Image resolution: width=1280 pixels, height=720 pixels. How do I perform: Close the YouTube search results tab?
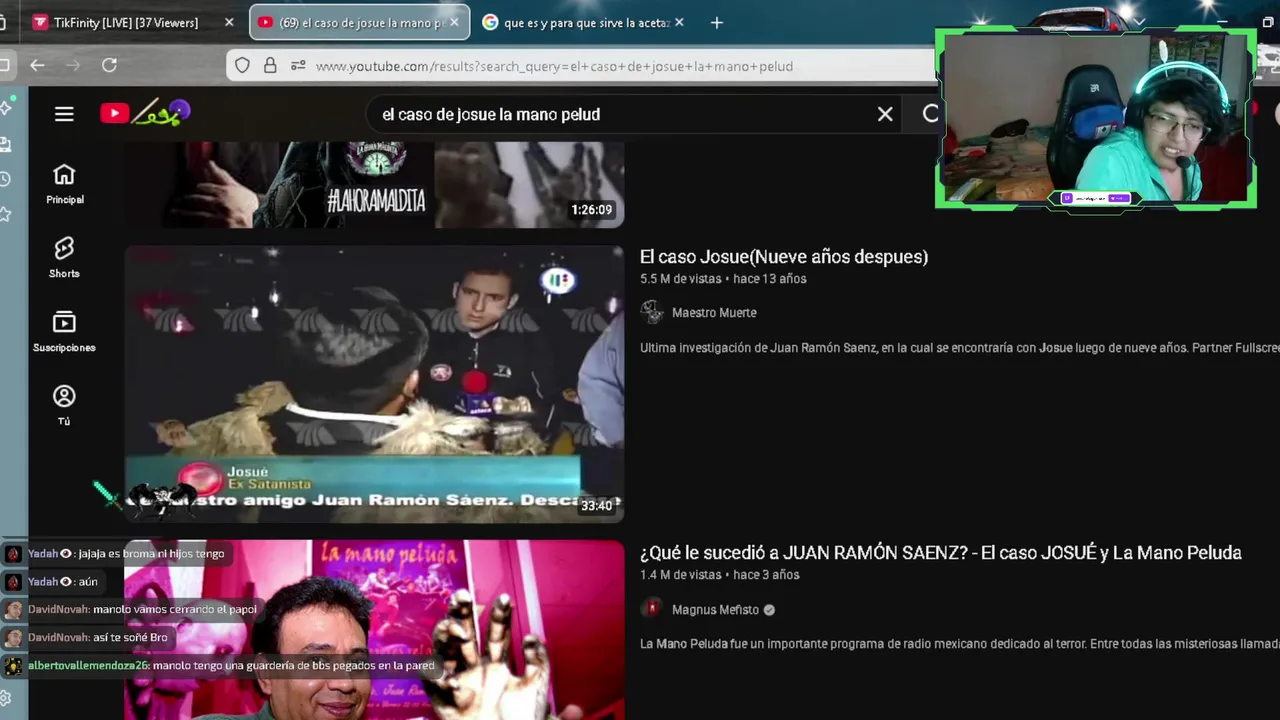(x=454, y=22)
